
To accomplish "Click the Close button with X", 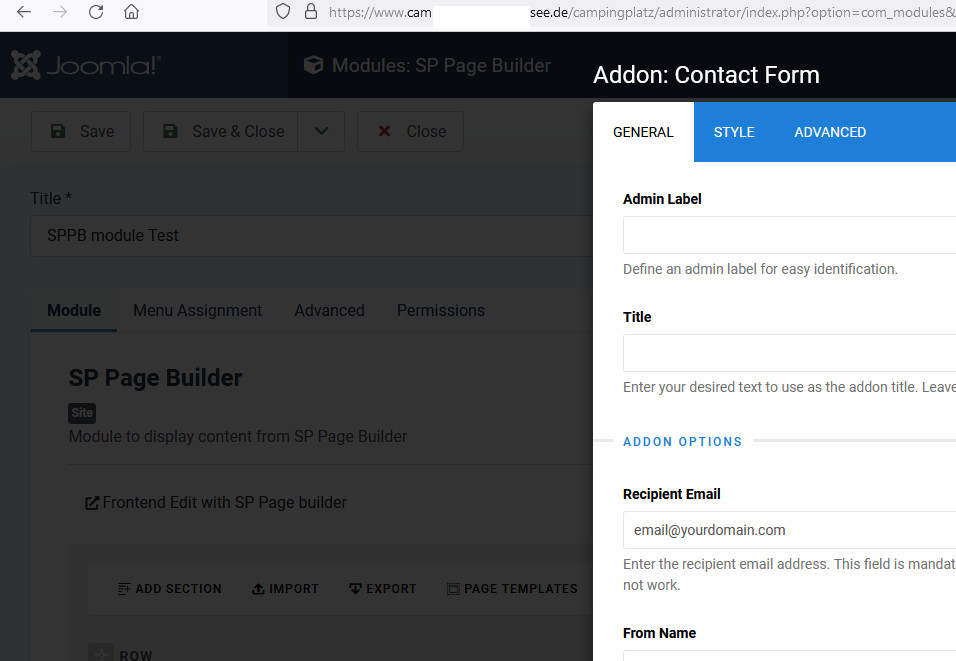I will pos(410,131).
